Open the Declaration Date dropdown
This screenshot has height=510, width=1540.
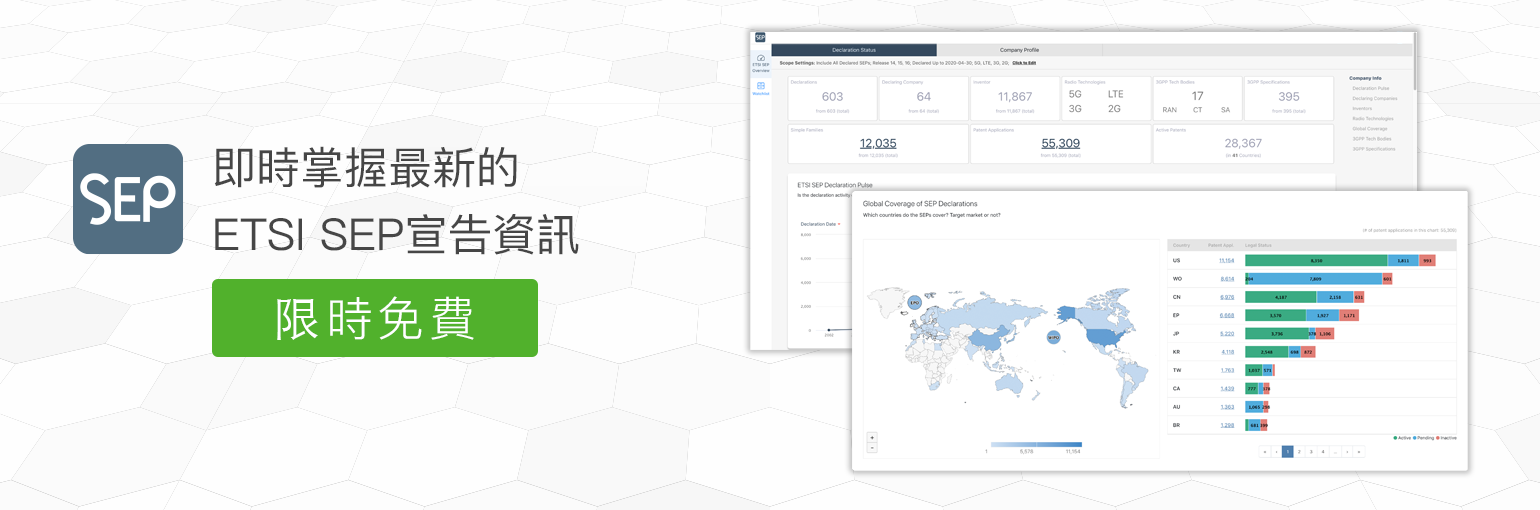(821, 224)
